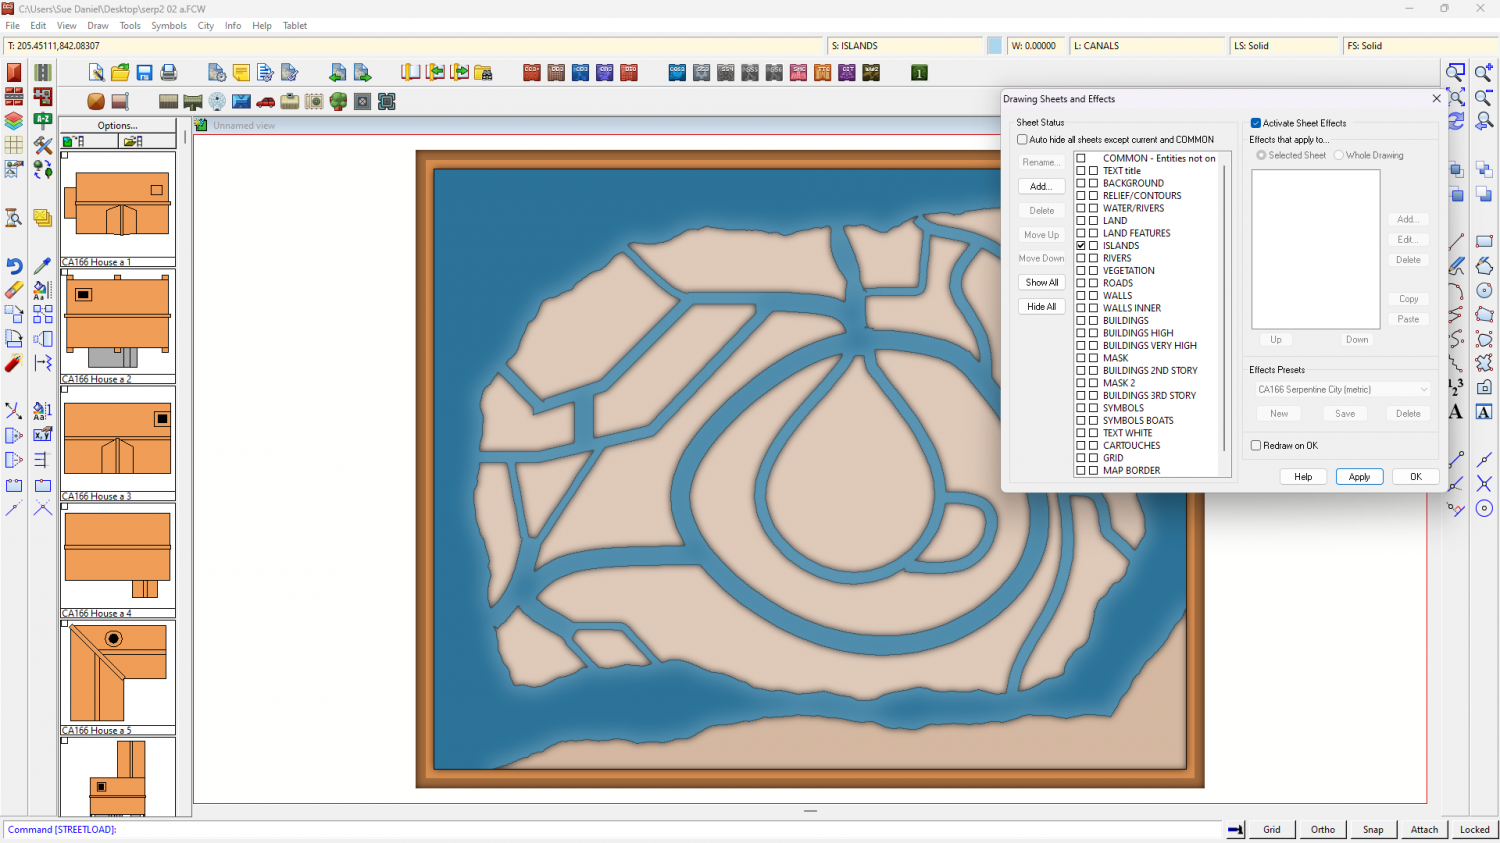The width and height of the screenshot is (1500, 843).
Task: Click the green number 1 icon
Action: click(x=919, y=72)
